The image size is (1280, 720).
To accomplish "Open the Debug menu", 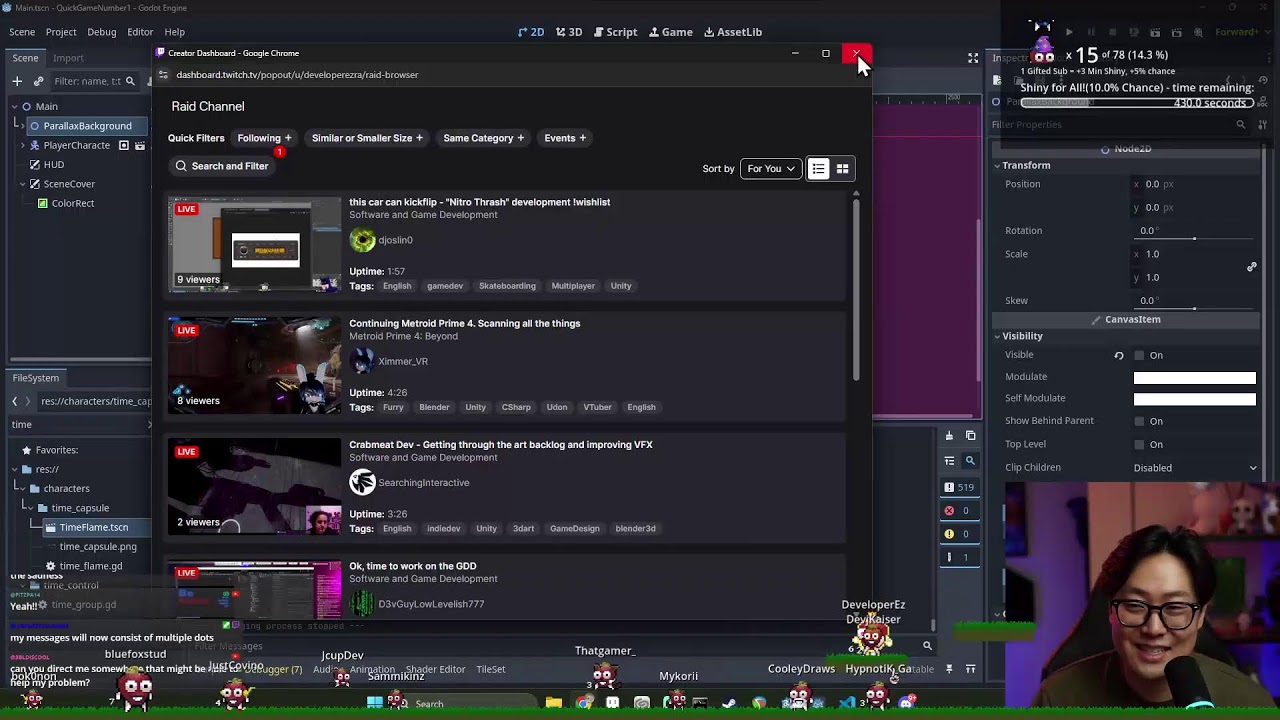I will click(101, 32).
